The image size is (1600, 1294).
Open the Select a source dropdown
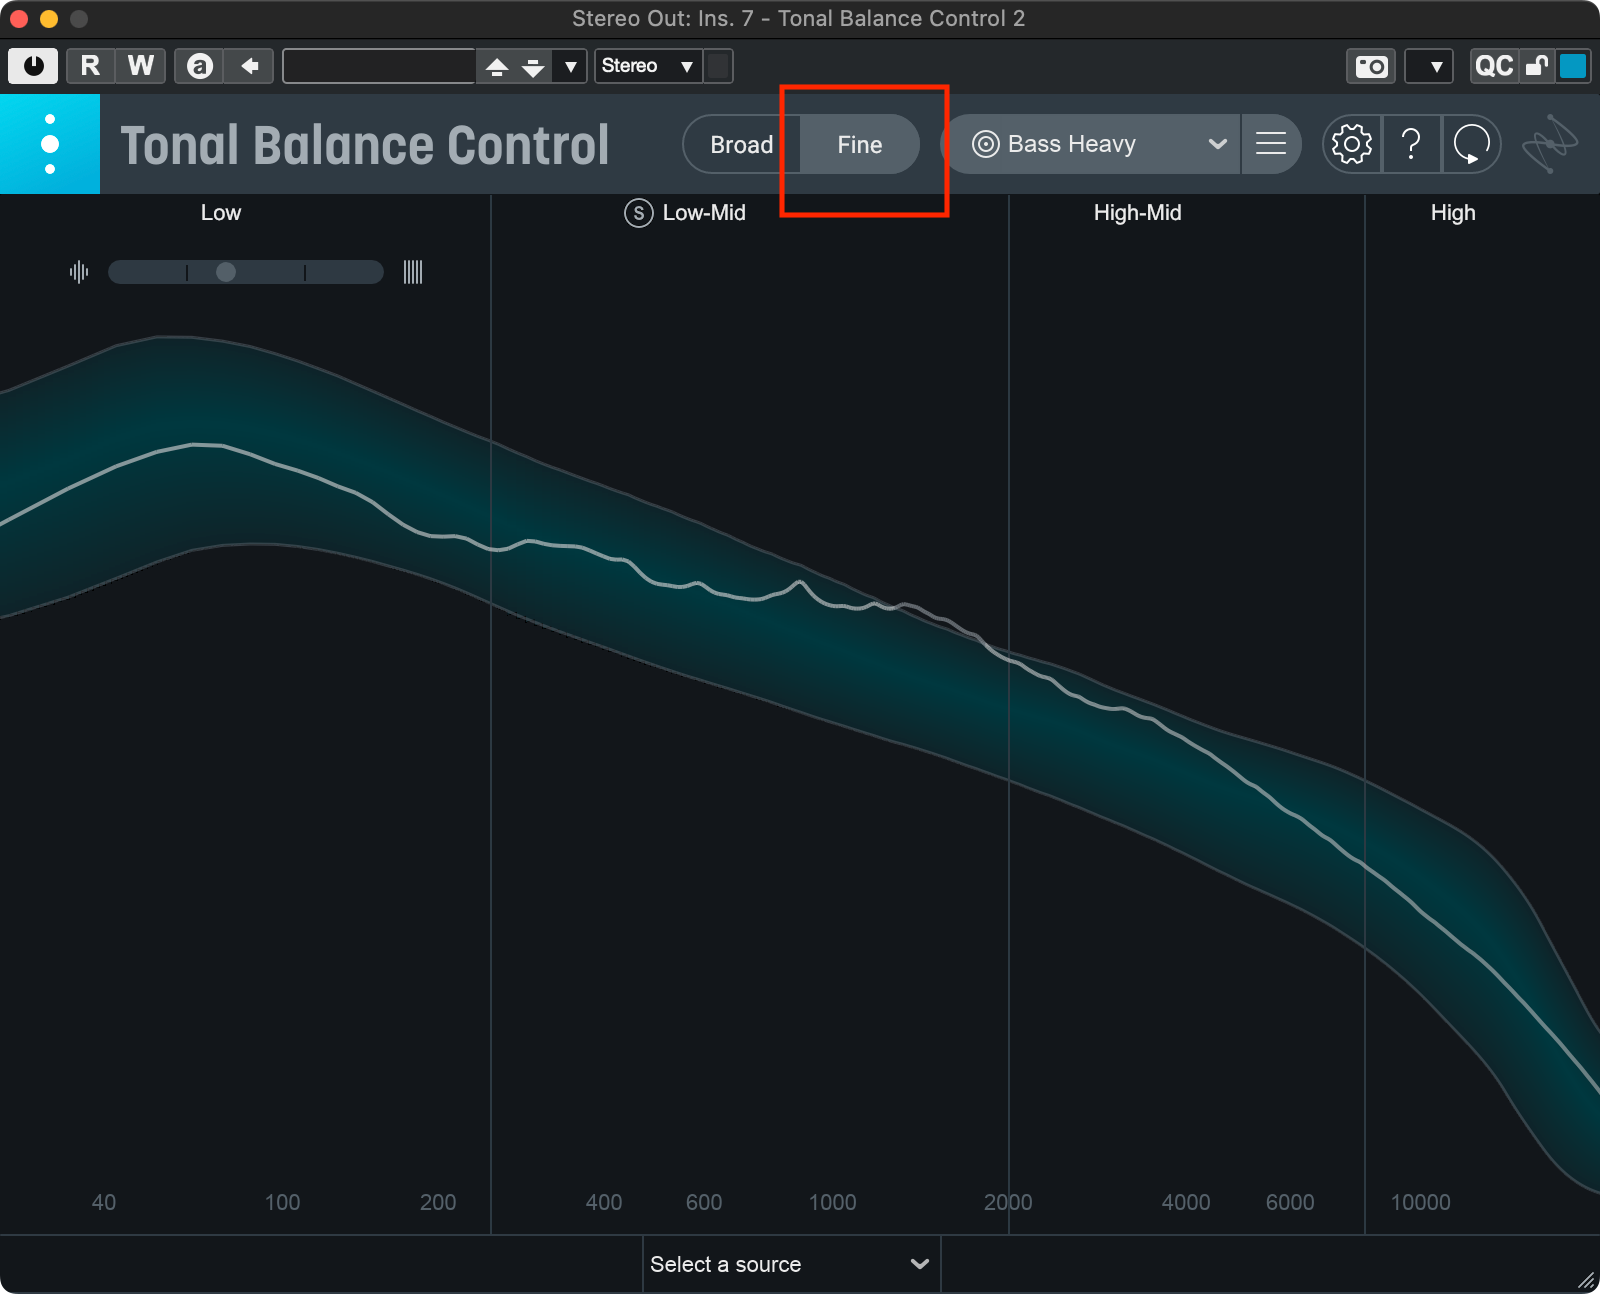click(791, 1264)
